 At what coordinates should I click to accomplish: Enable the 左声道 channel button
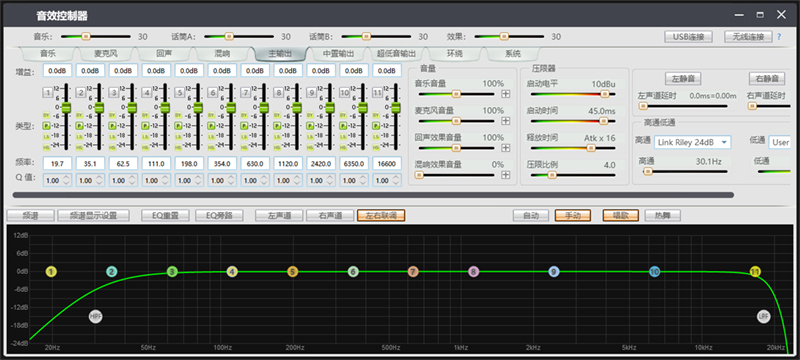(279, 215)
